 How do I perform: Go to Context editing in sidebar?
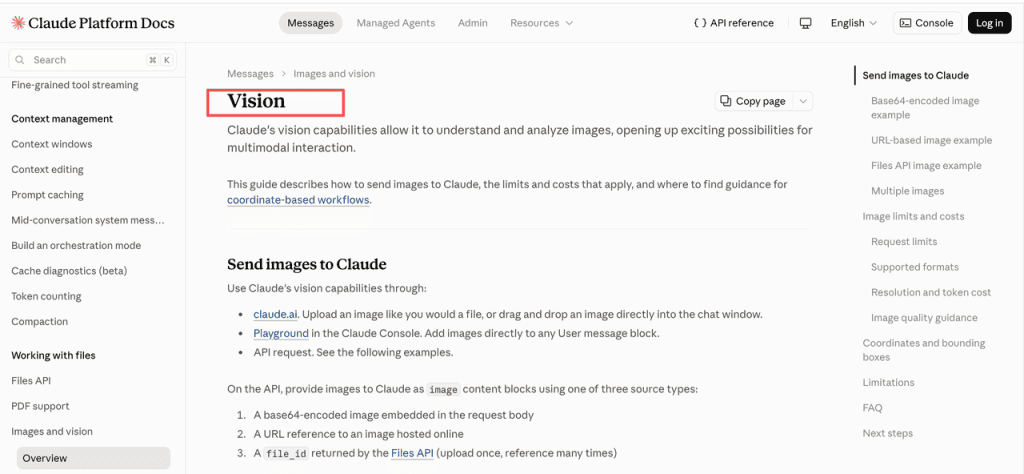point(47,170)
